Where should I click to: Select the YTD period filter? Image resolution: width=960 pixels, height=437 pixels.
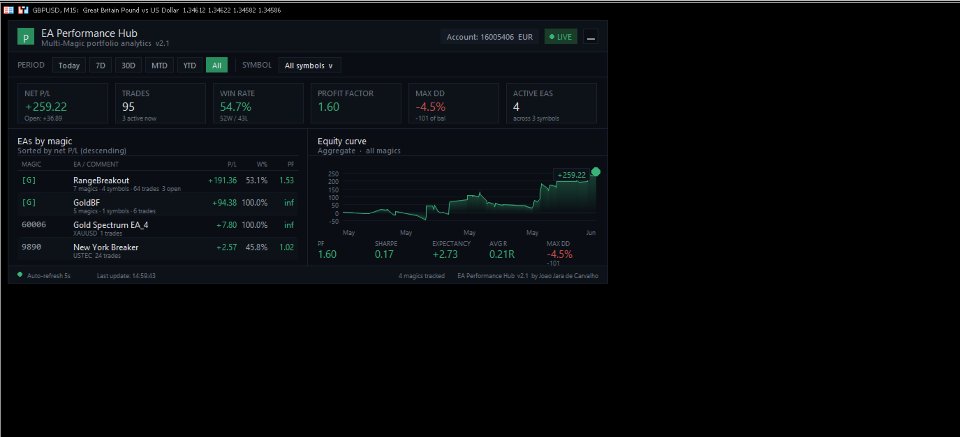pos(190,65)
